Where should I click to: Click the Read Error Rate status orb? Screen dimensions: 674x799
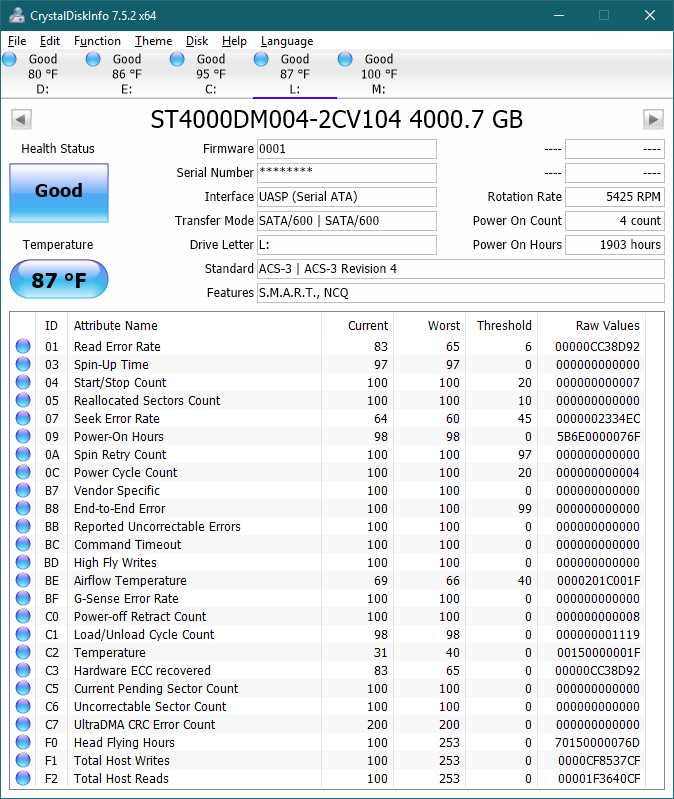coord(23,347)
